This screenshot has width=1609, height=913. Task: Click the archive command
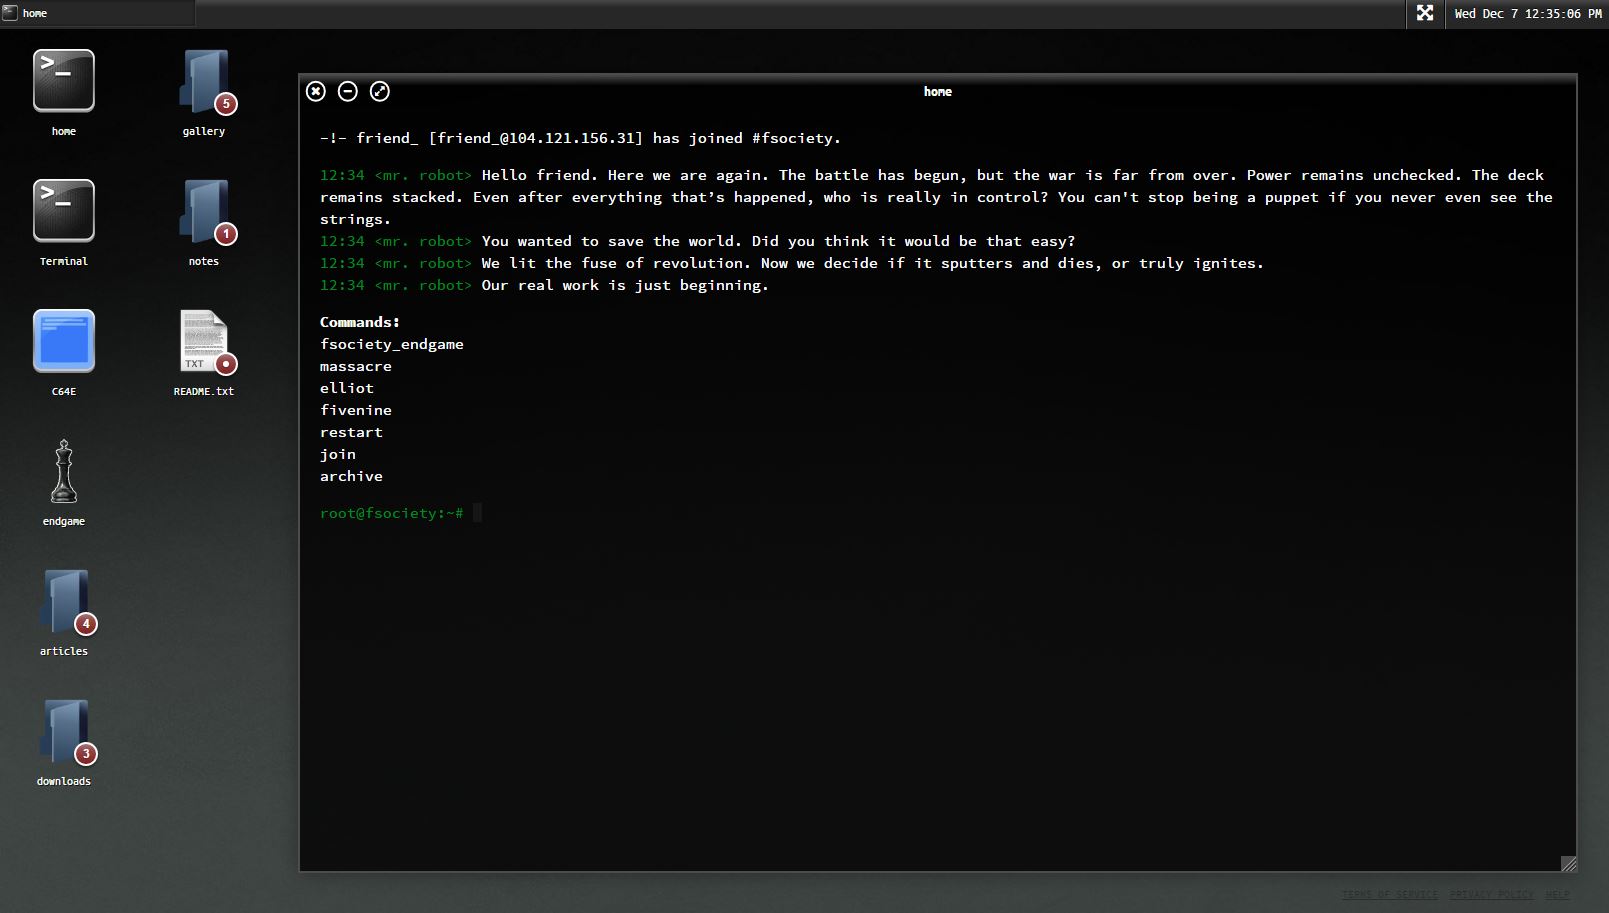pos(351,476)
